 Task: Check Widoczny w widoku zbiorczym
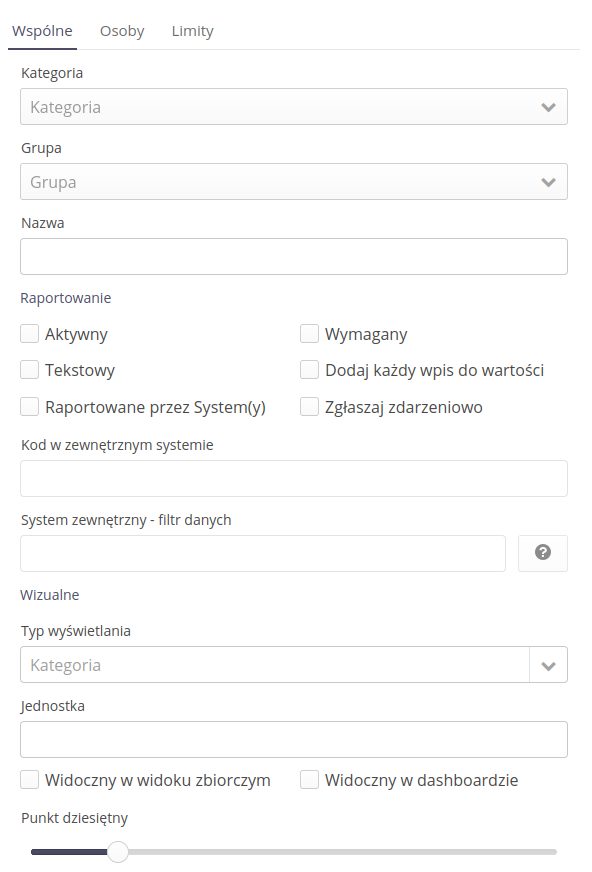[x=29, y=780]
